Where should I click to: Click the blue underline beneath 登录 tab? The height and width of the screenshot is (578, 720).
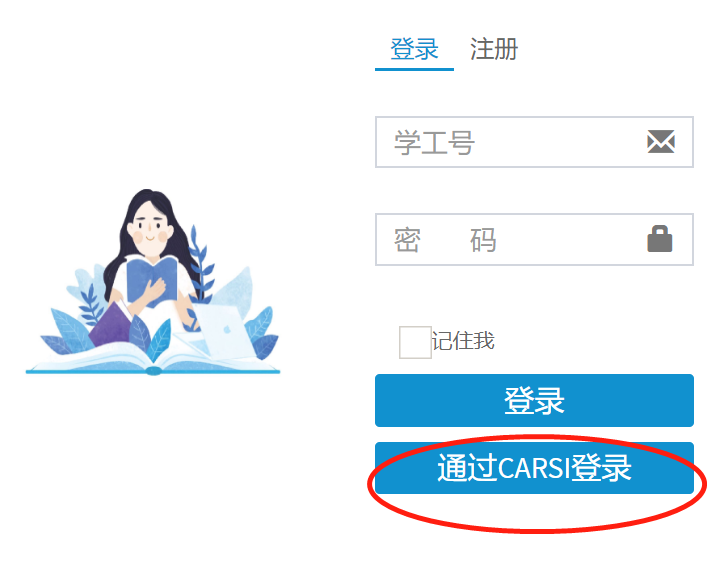tap(414, 69)
